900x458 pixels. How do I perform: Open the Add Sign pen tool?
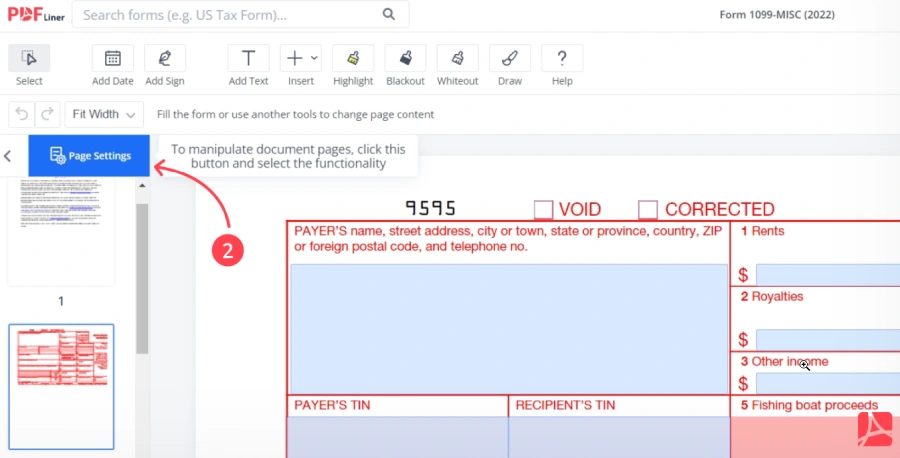click(x=165, y=65)
